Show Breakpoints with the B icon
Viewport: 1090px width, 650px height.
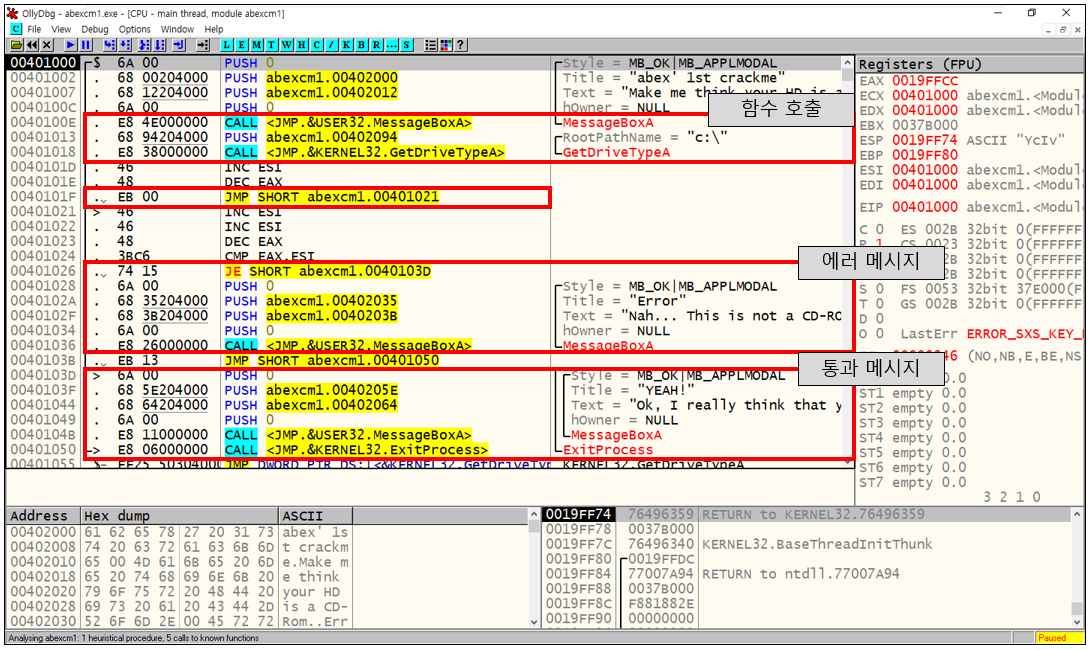pos(361,45)
